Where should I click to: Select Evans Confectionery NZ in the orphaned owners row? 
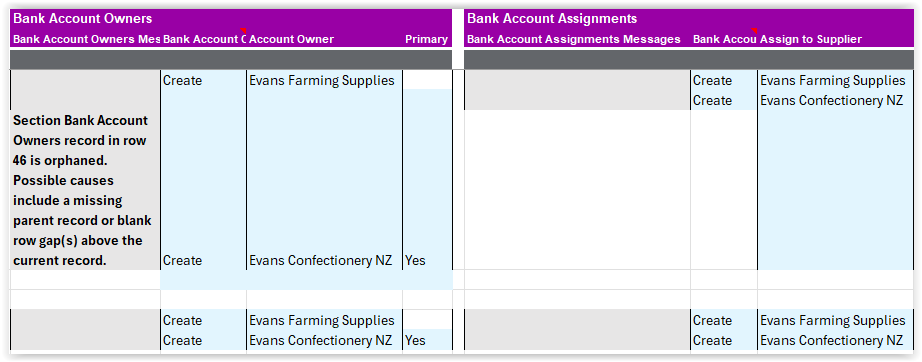320,260
